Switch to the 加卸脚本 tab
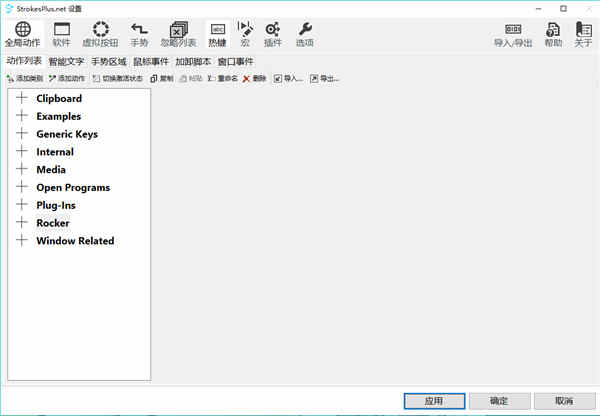The width and height of the screenshot is (600, 416). [x=193, y=62]
